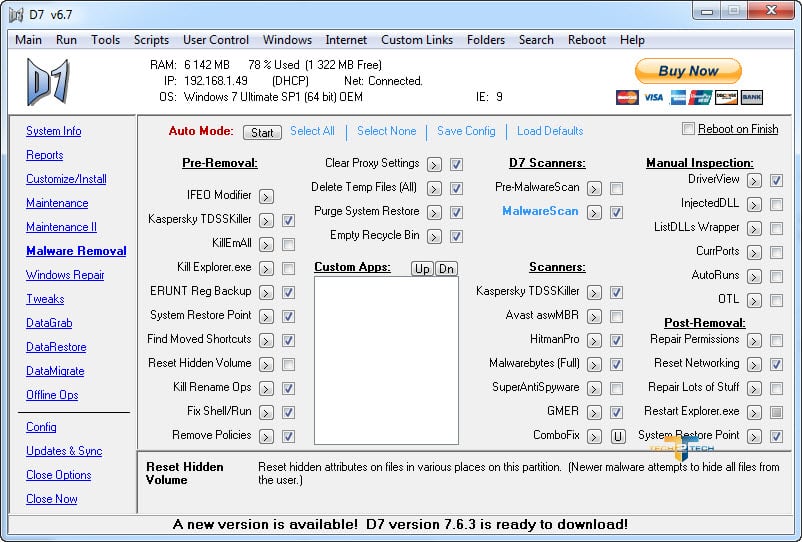802x542 pixels.
Task: Uncheck Clear Proxy Settings checkbox
Action: tap(457, 165)
